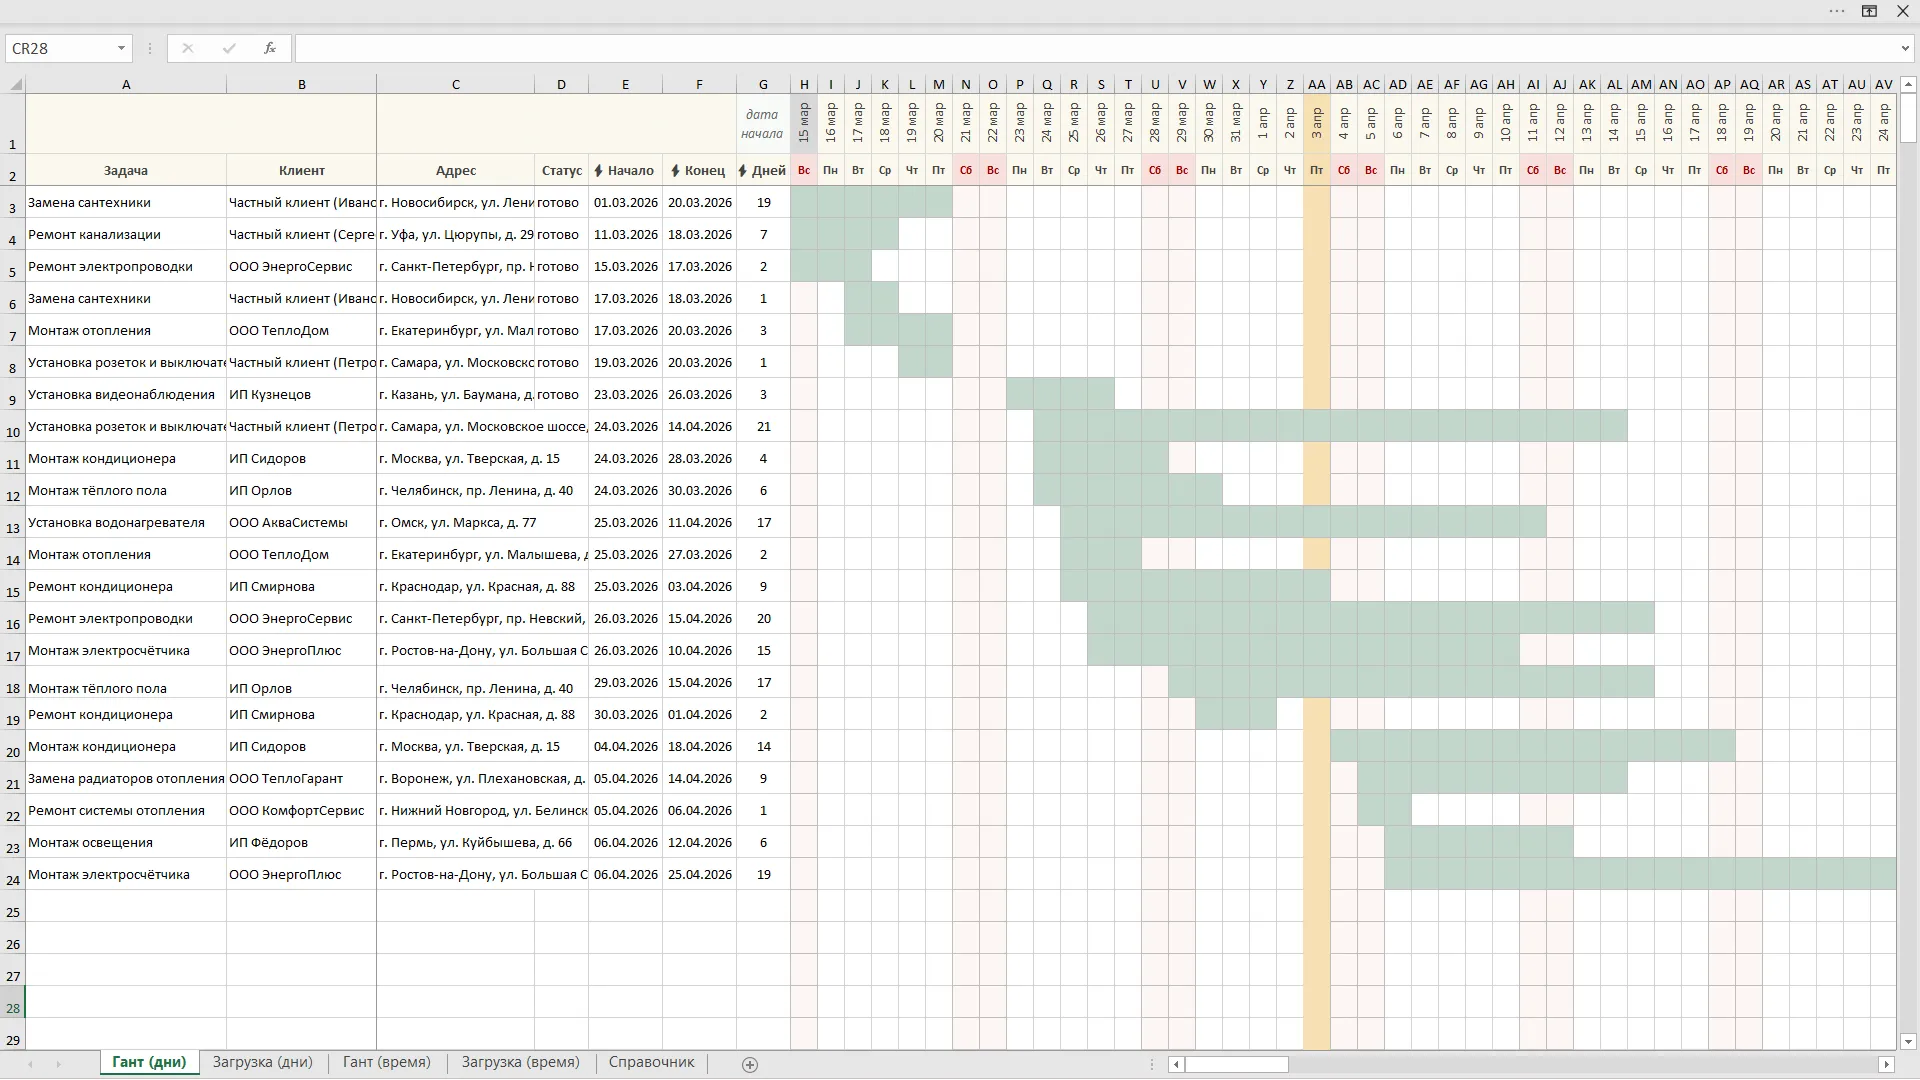Viewport: 1920px width, 1080px height.
Task: Select the Гант (дни) sheet tab
Action: pyautogui.click(x=149, y=1062)
